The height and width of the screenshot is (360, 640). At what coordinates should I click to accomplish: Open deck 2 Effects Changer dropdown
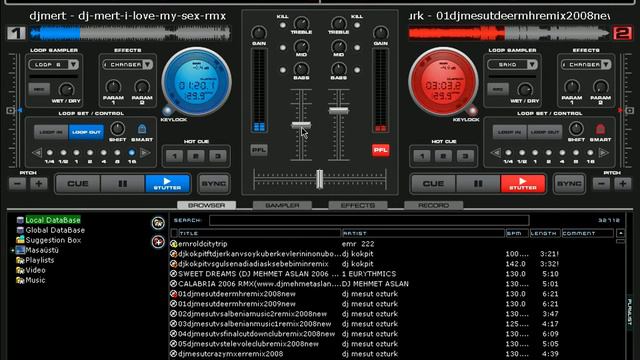pyautogui.click(x=606, y=64)
